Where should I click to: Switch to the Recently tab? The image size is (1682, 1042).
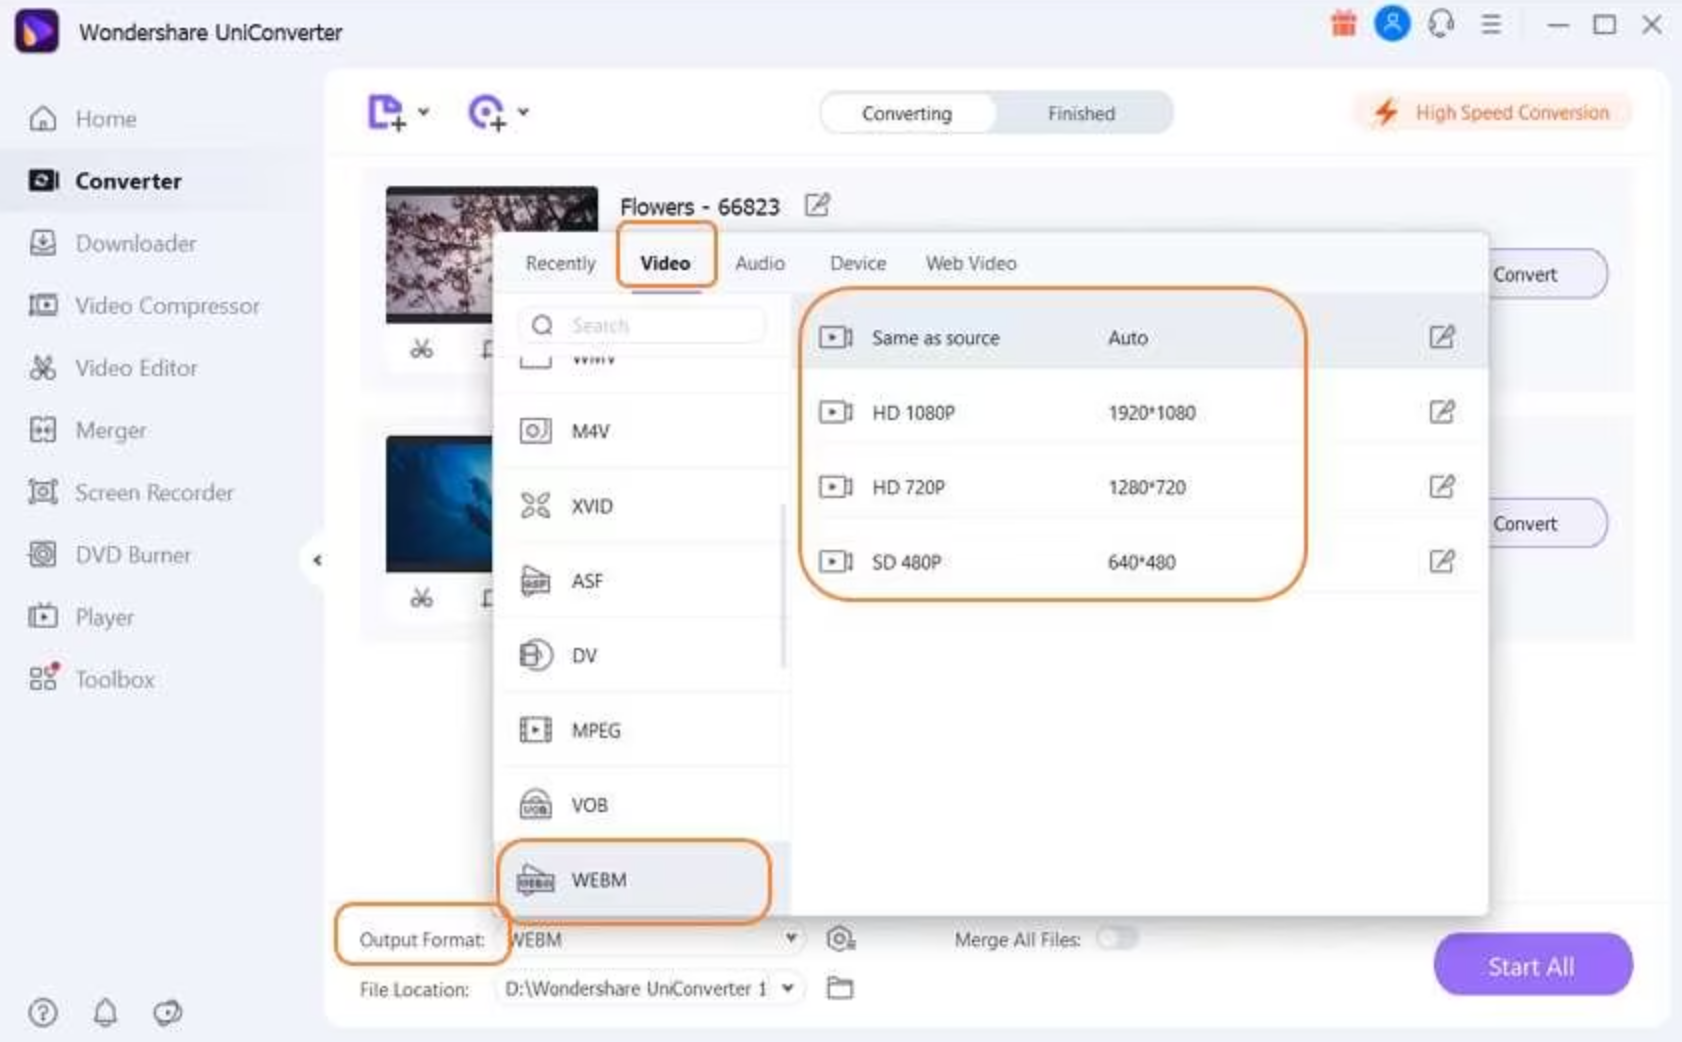[560, 263]
